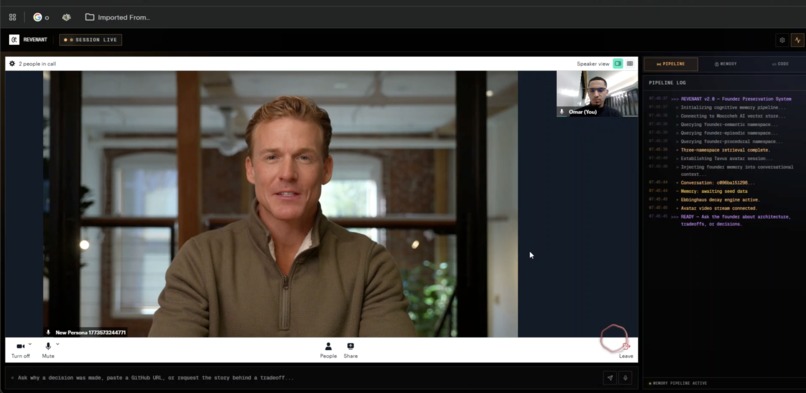Open the Imported From bookmarks folder
This screenshot has height=393, width=806.
118,17
